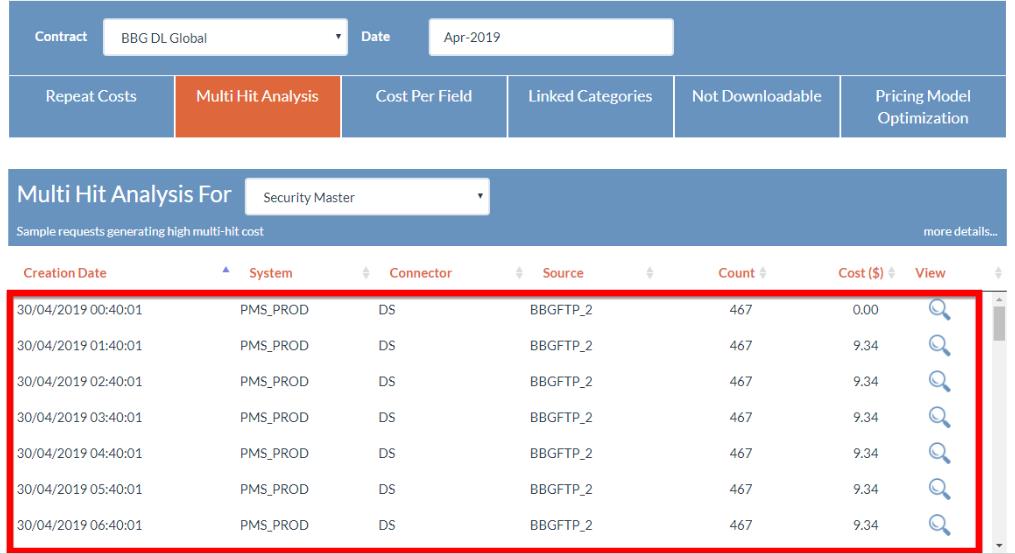Select the Linked Categories tab
1015x554 pixels.
click(589, 97)
